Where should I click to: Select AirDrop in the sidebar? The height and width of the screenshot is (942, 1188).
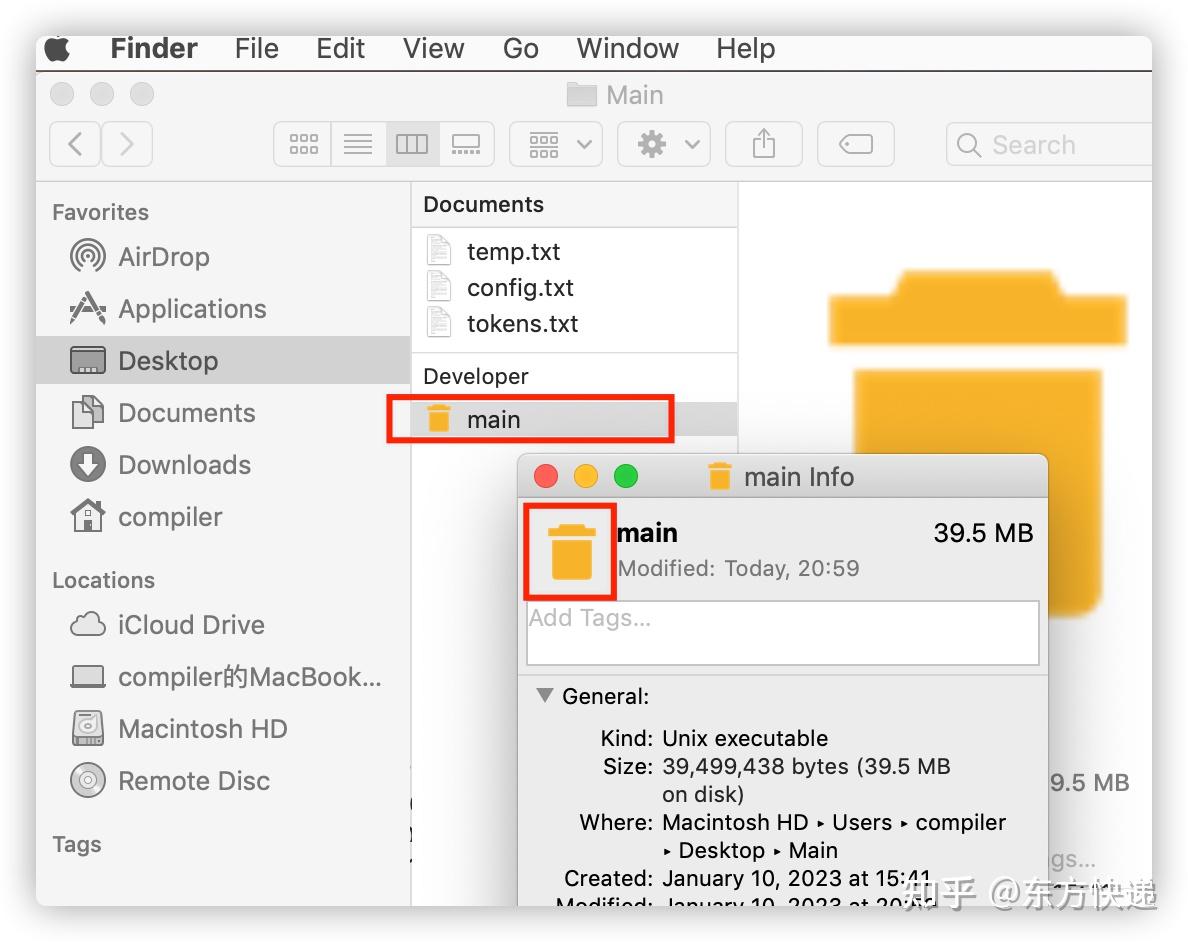[x=224, y=257]
